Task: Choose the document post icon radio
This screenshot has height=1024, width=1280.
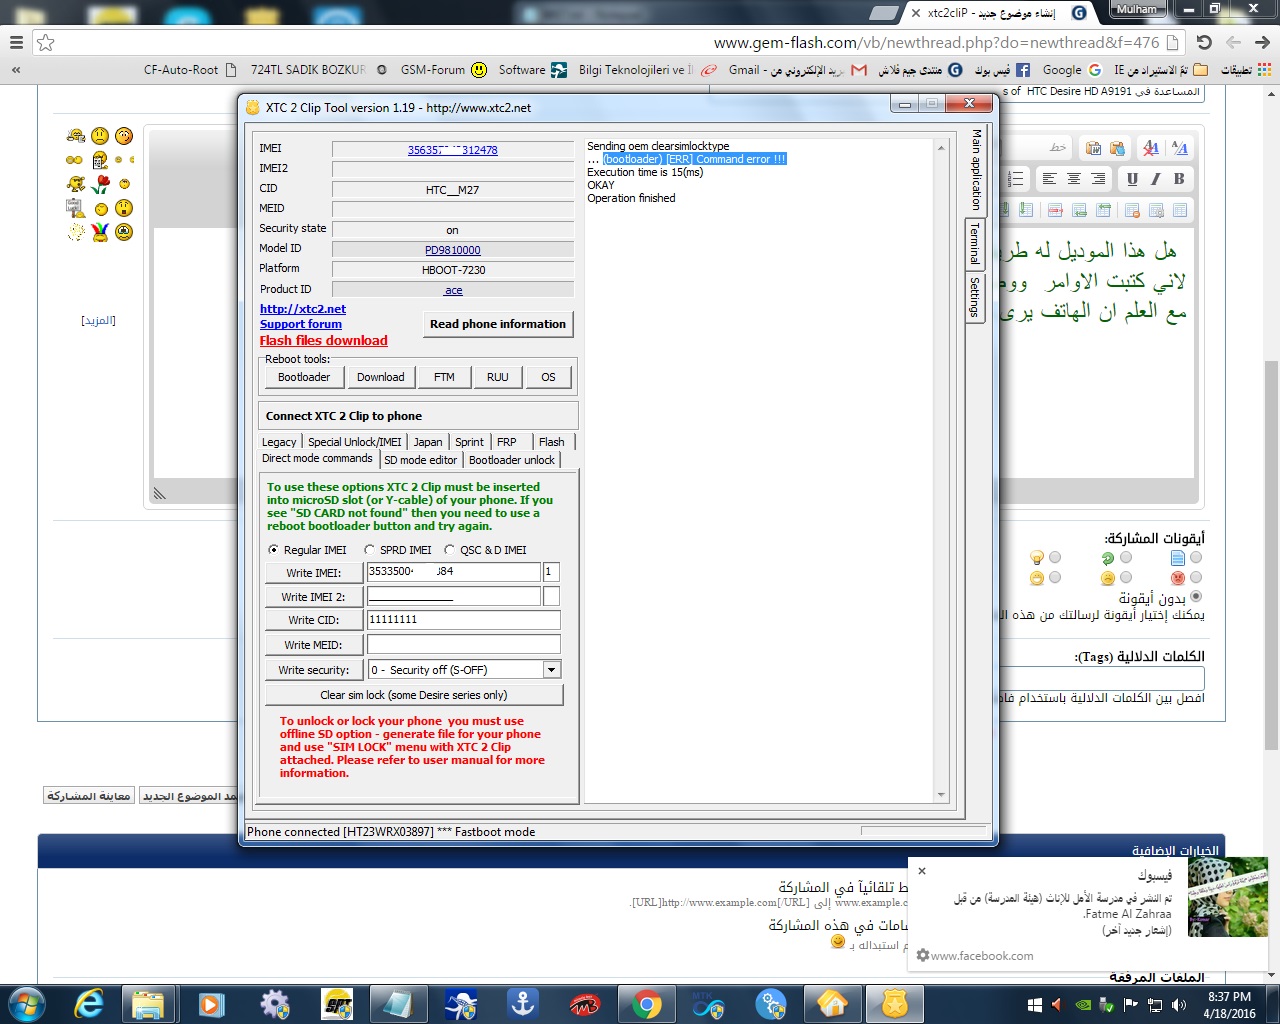Action: click(x=1196, y=557)
